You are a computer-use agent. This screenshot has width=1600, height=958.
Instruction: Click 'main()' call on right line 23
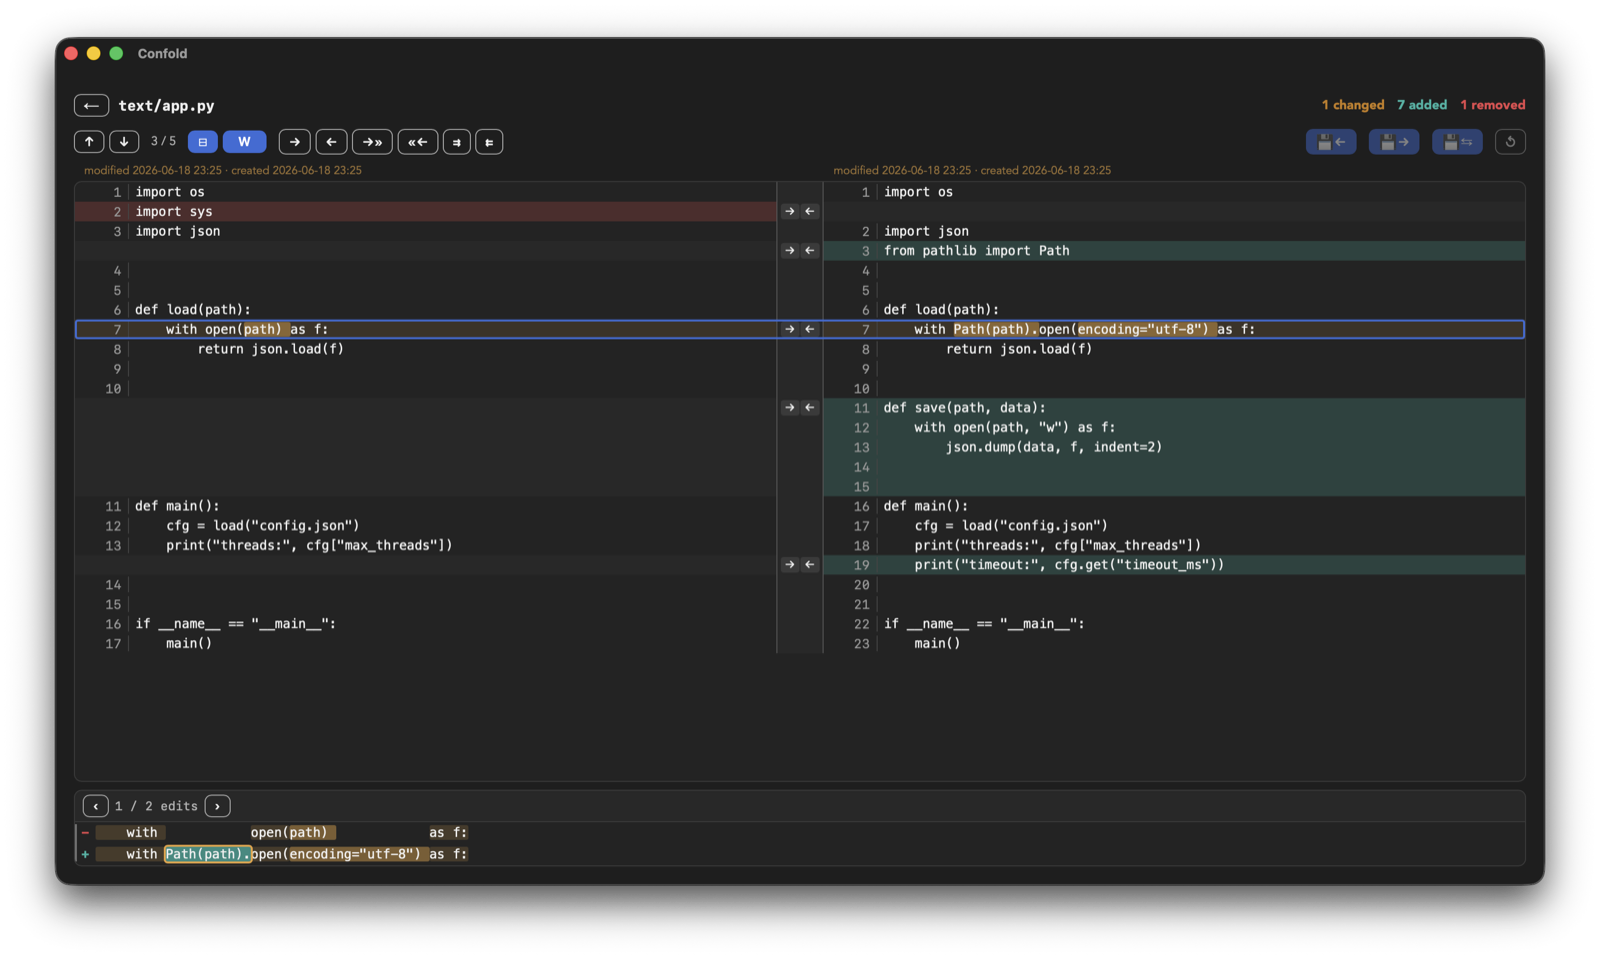pyautogui.click(x=937, y=643)
